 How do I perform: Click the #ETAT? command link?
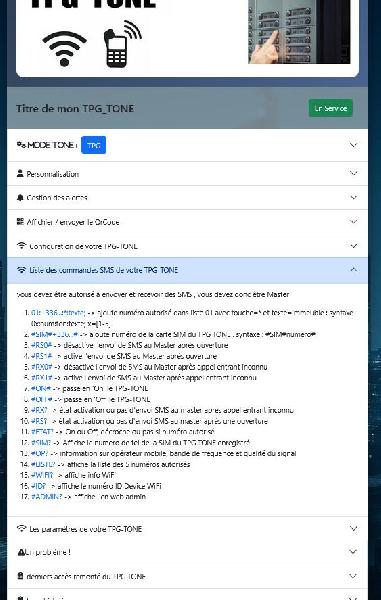tap(42, 432)
